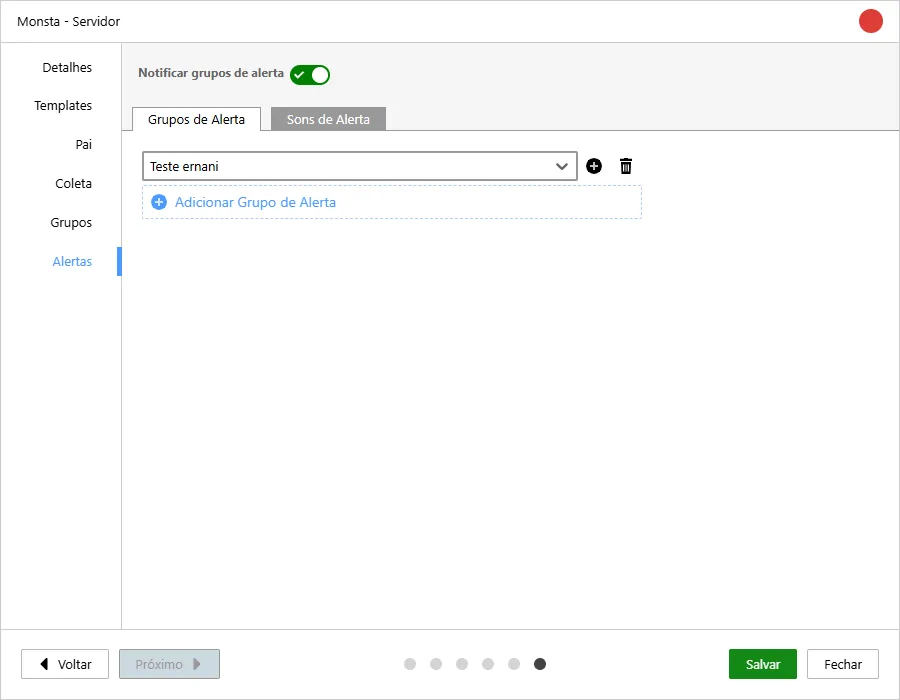Select the Grupos sidebar item

(x=71, y=223)
